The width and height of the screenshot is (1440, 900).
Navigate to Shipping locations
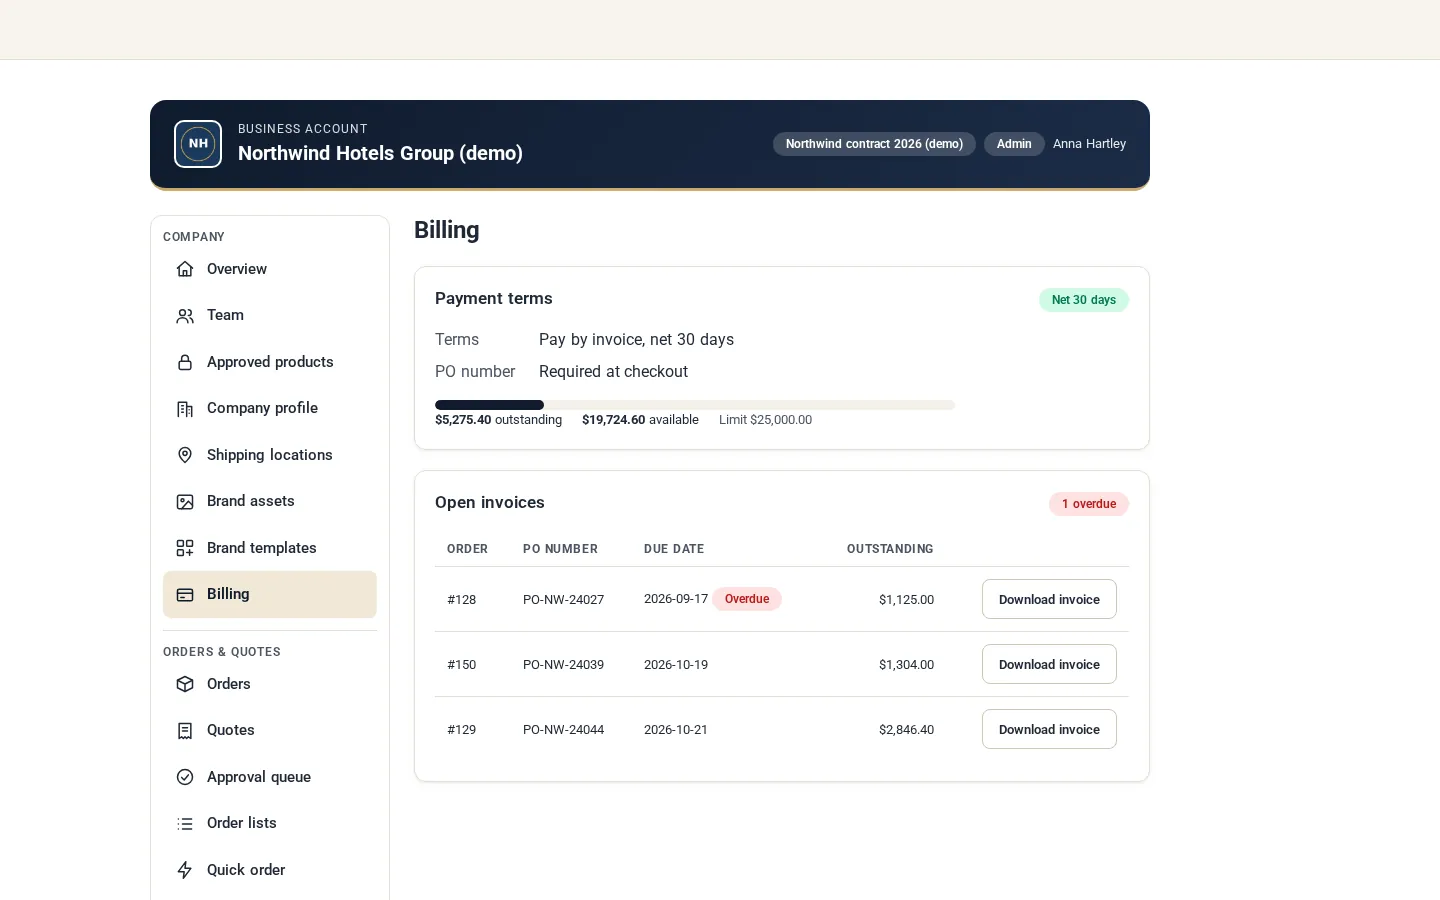pos(270,455)
